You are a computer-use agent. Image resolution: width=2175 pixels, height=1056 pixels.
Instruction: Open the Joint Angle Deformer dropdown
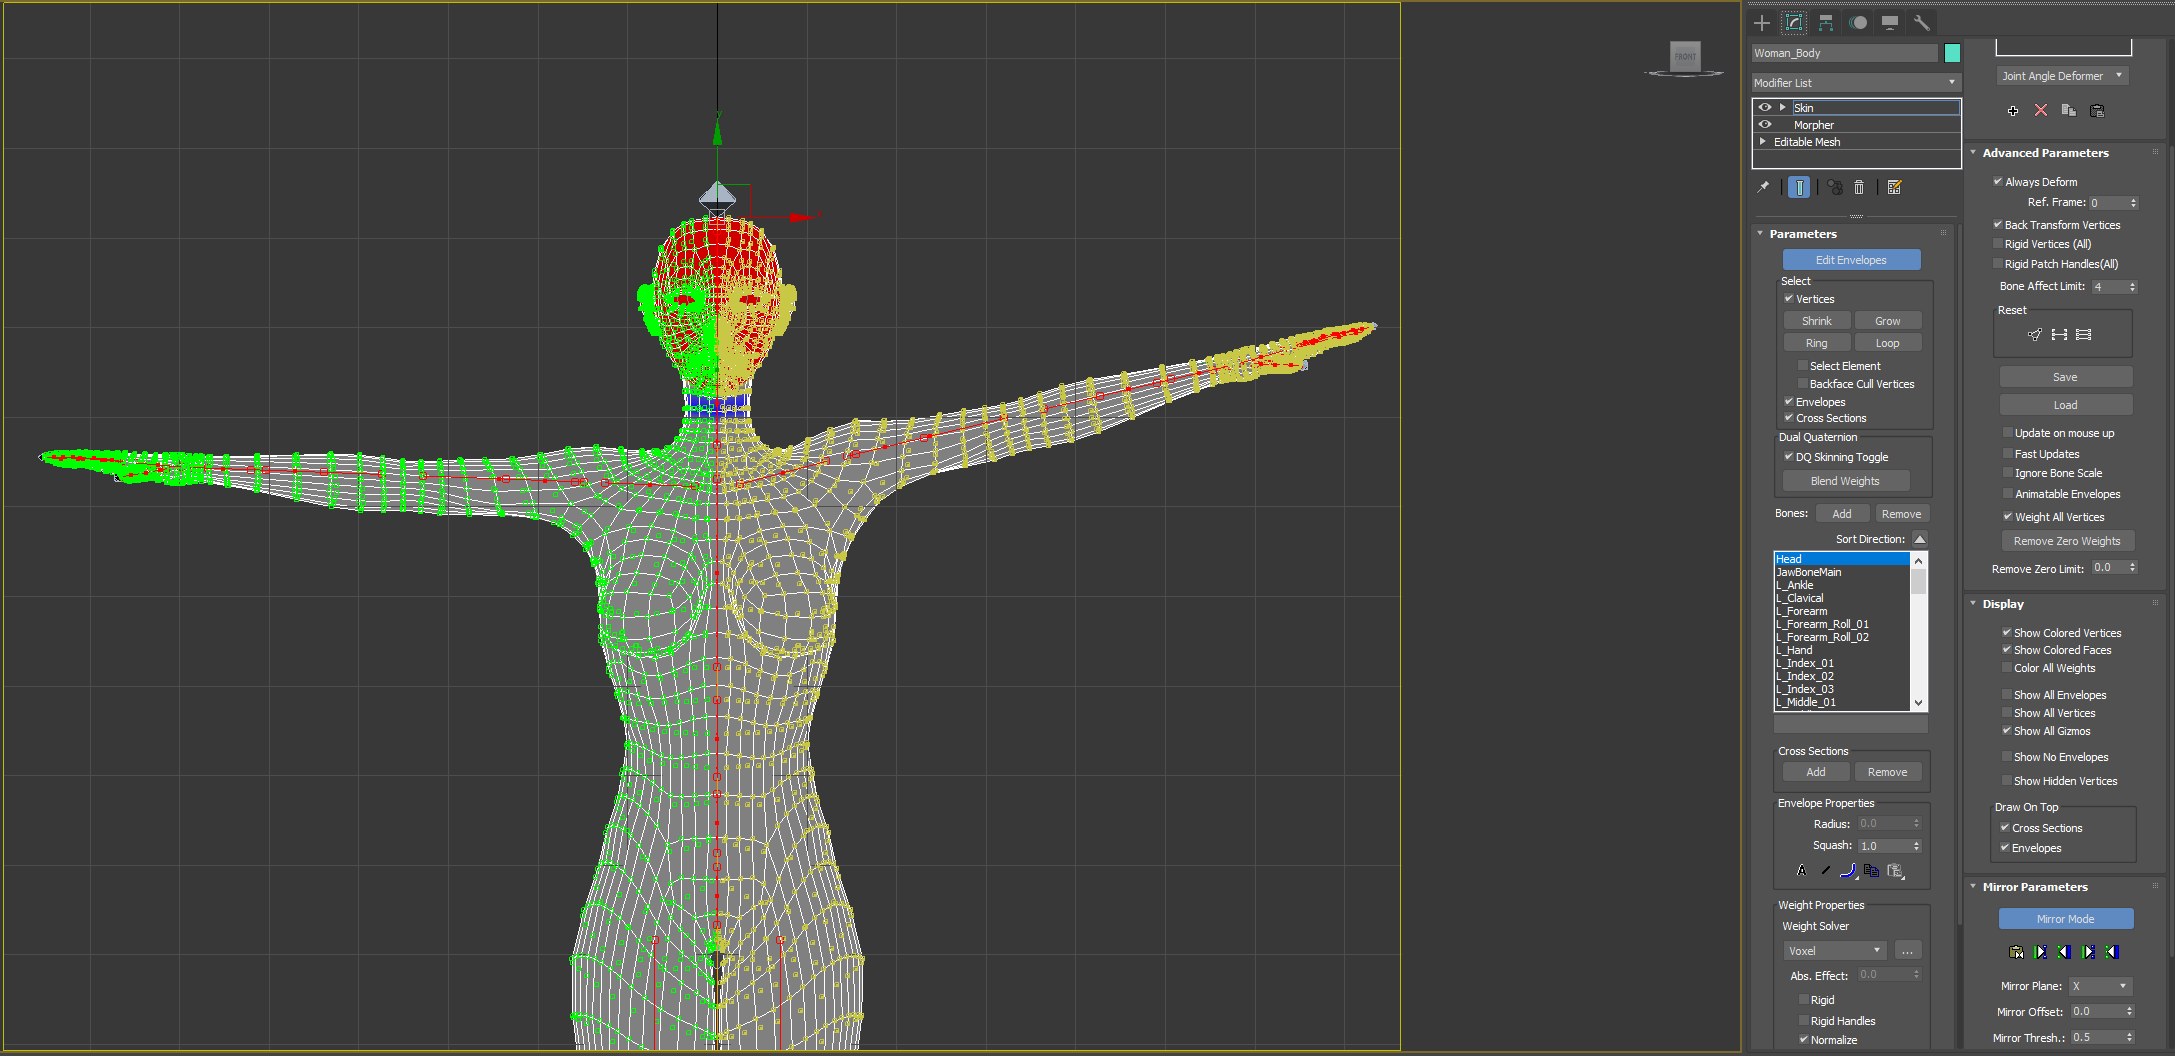pyautogui.click(x=2062, y=76)
